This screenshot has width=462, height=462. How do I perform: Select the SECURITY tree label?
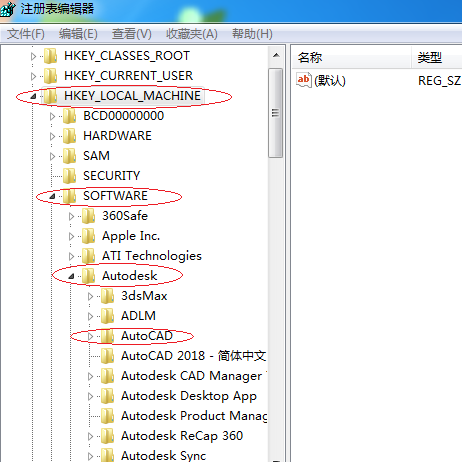point(111,176)
